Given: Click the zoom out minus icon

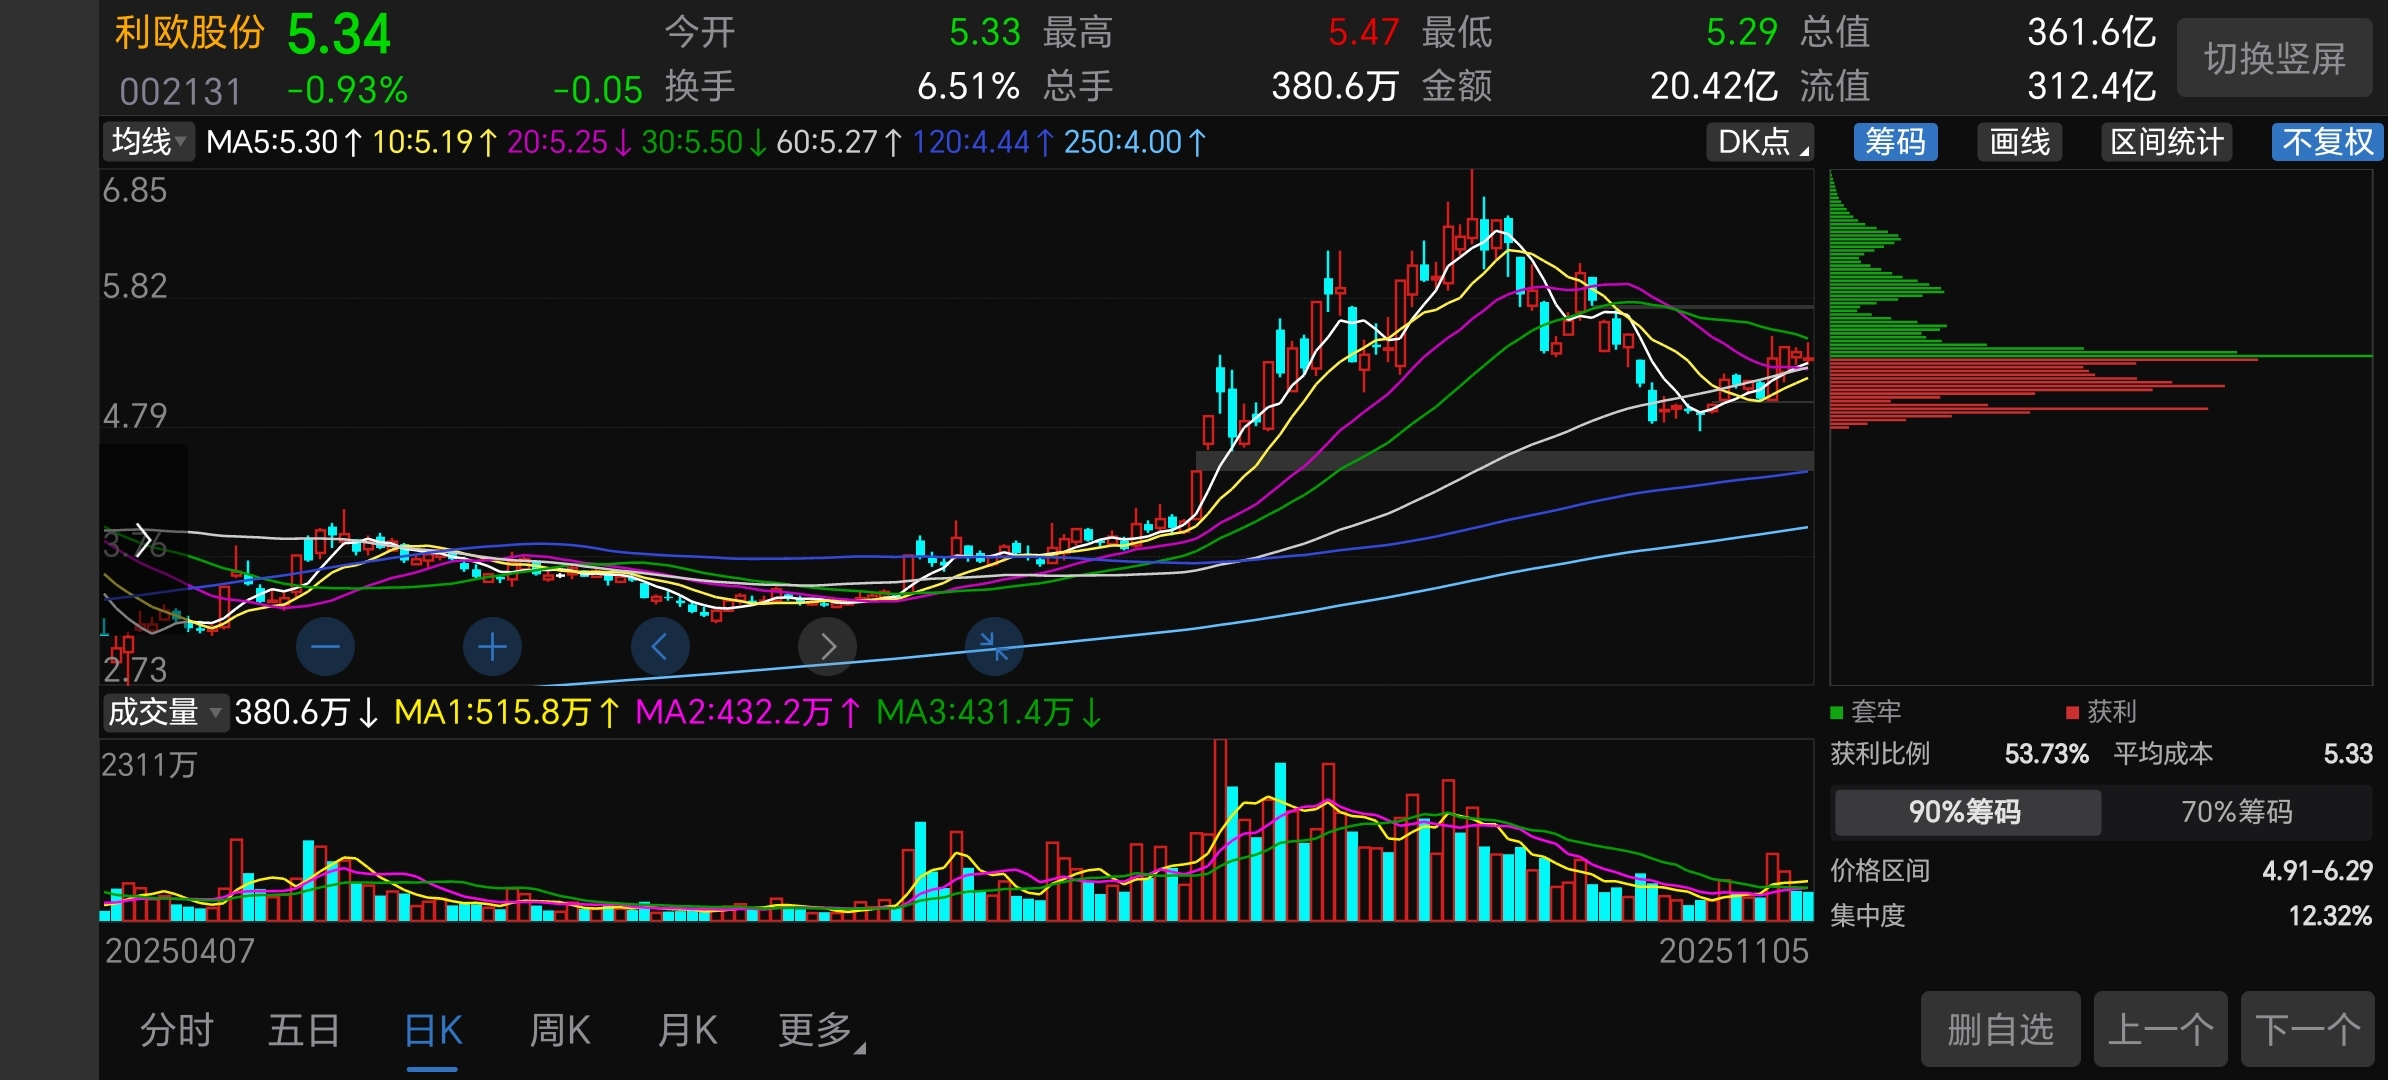Looking at the screenshot, I should click(325, 647).
